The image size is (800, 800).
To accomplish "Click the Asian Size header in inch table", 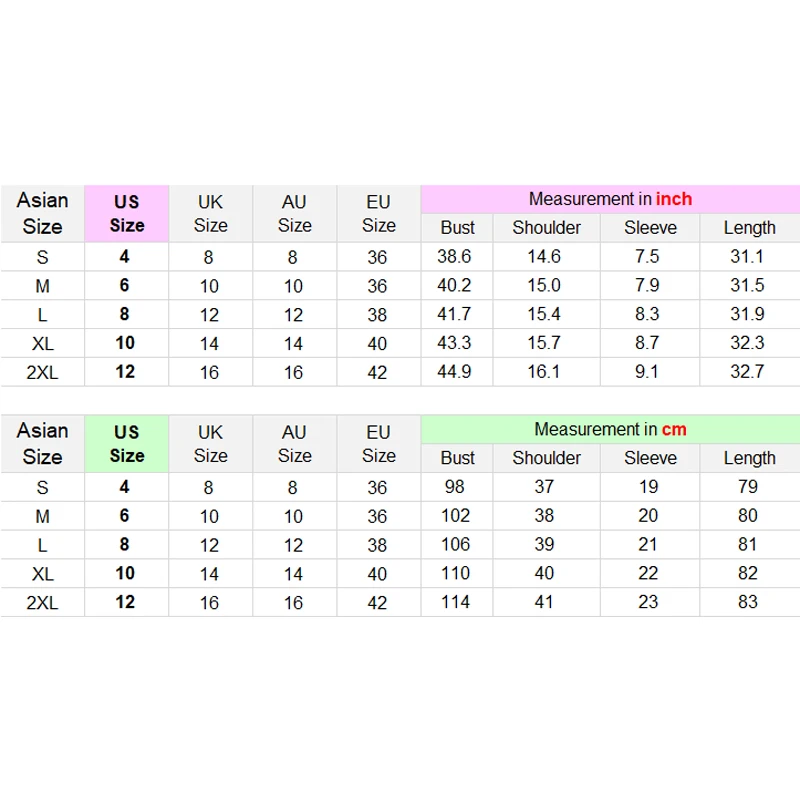I will pyautogui.click(x=42, y=214).
